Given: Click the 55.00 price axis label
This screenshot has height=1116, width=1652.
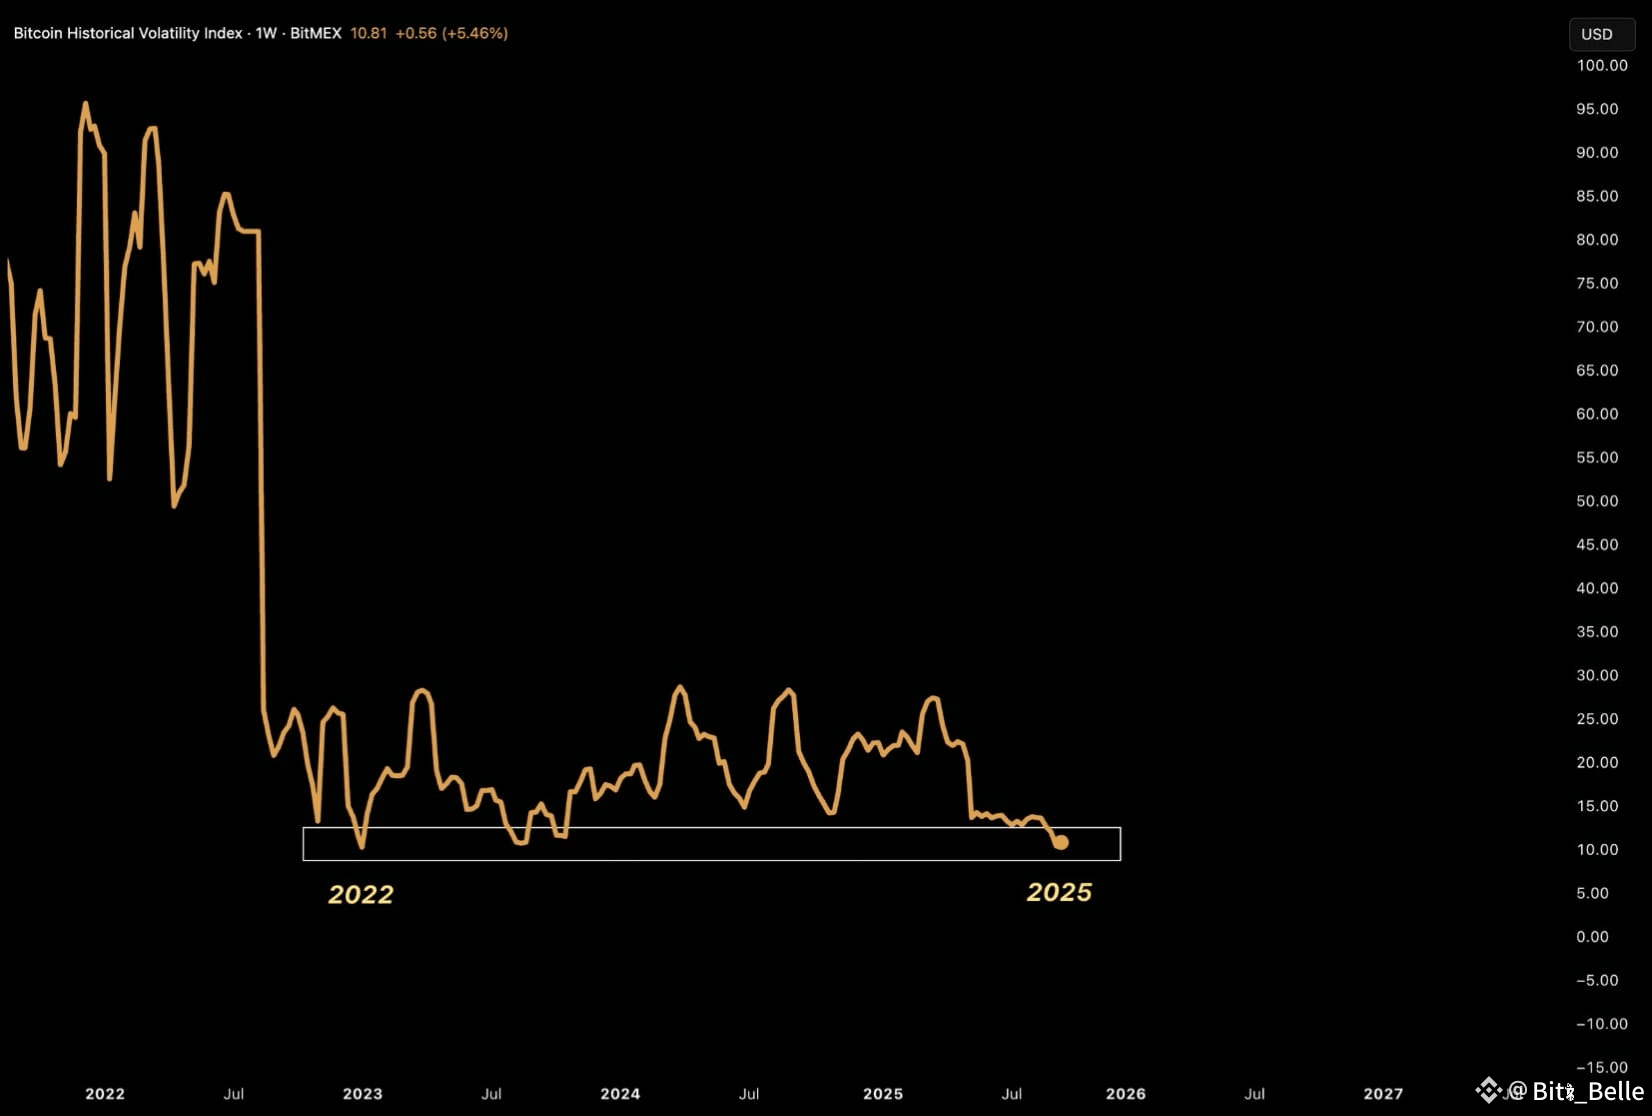Looking at the screenshot, I should tap(1597, 457).
